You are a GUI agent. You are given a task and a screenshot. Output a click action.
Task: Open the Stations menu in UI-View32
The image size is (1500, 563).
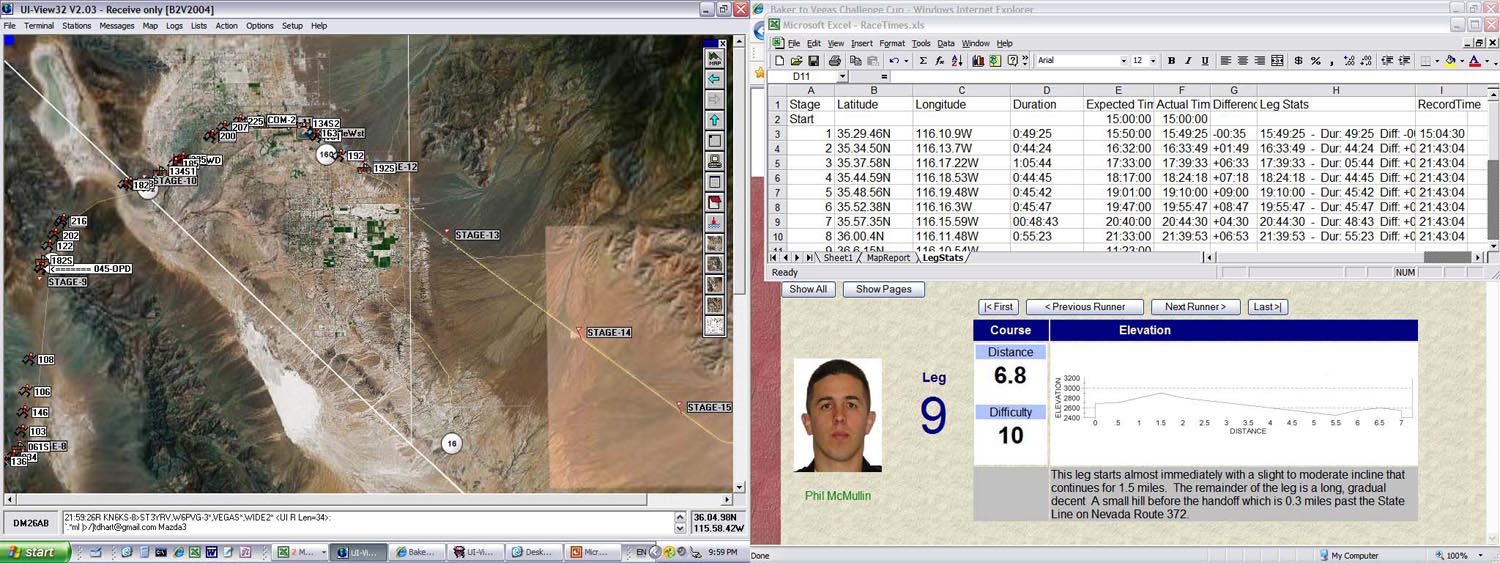coord(76,26)
